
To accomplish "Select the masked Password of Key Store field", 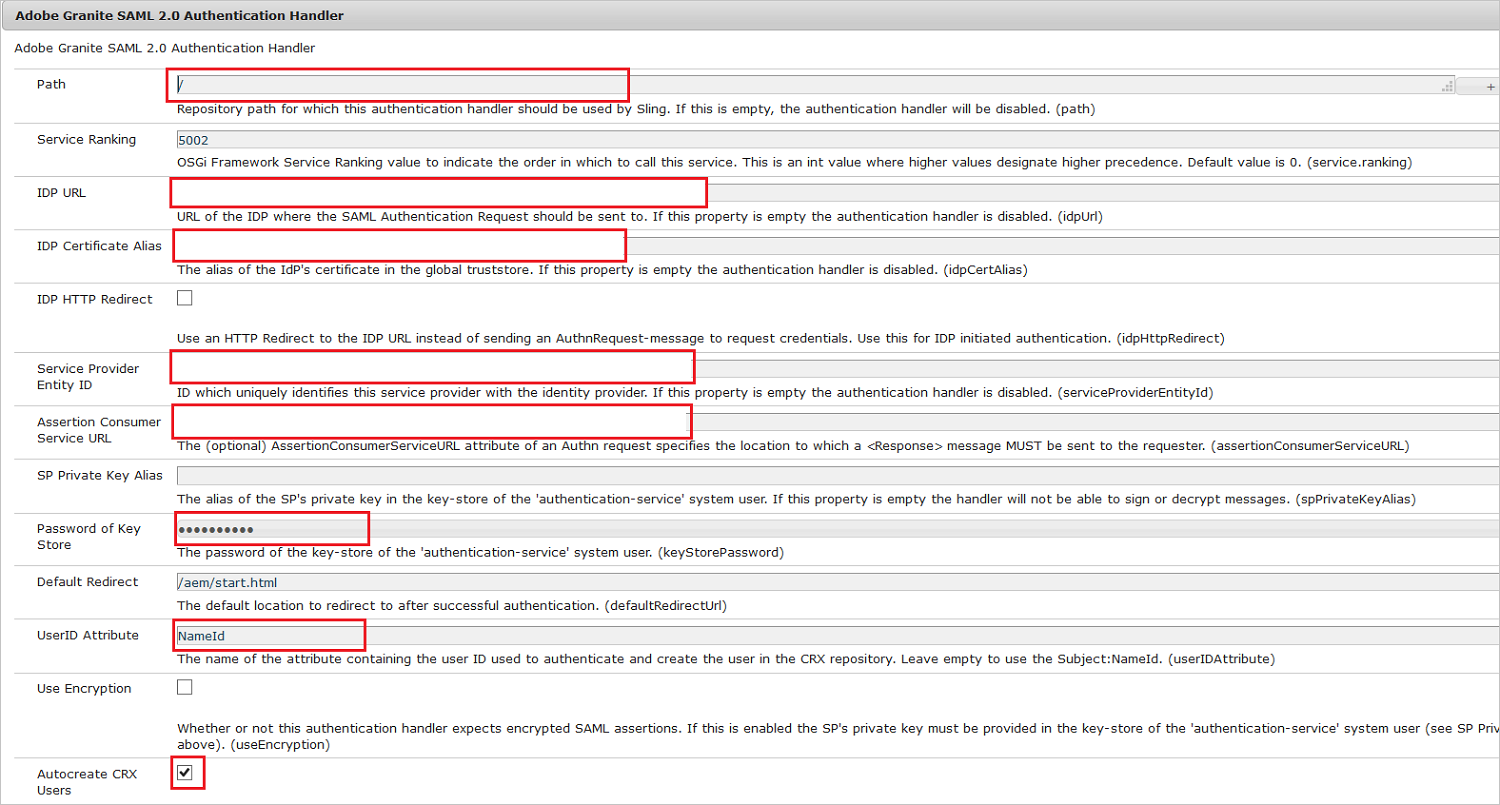I will click(270, 528).
